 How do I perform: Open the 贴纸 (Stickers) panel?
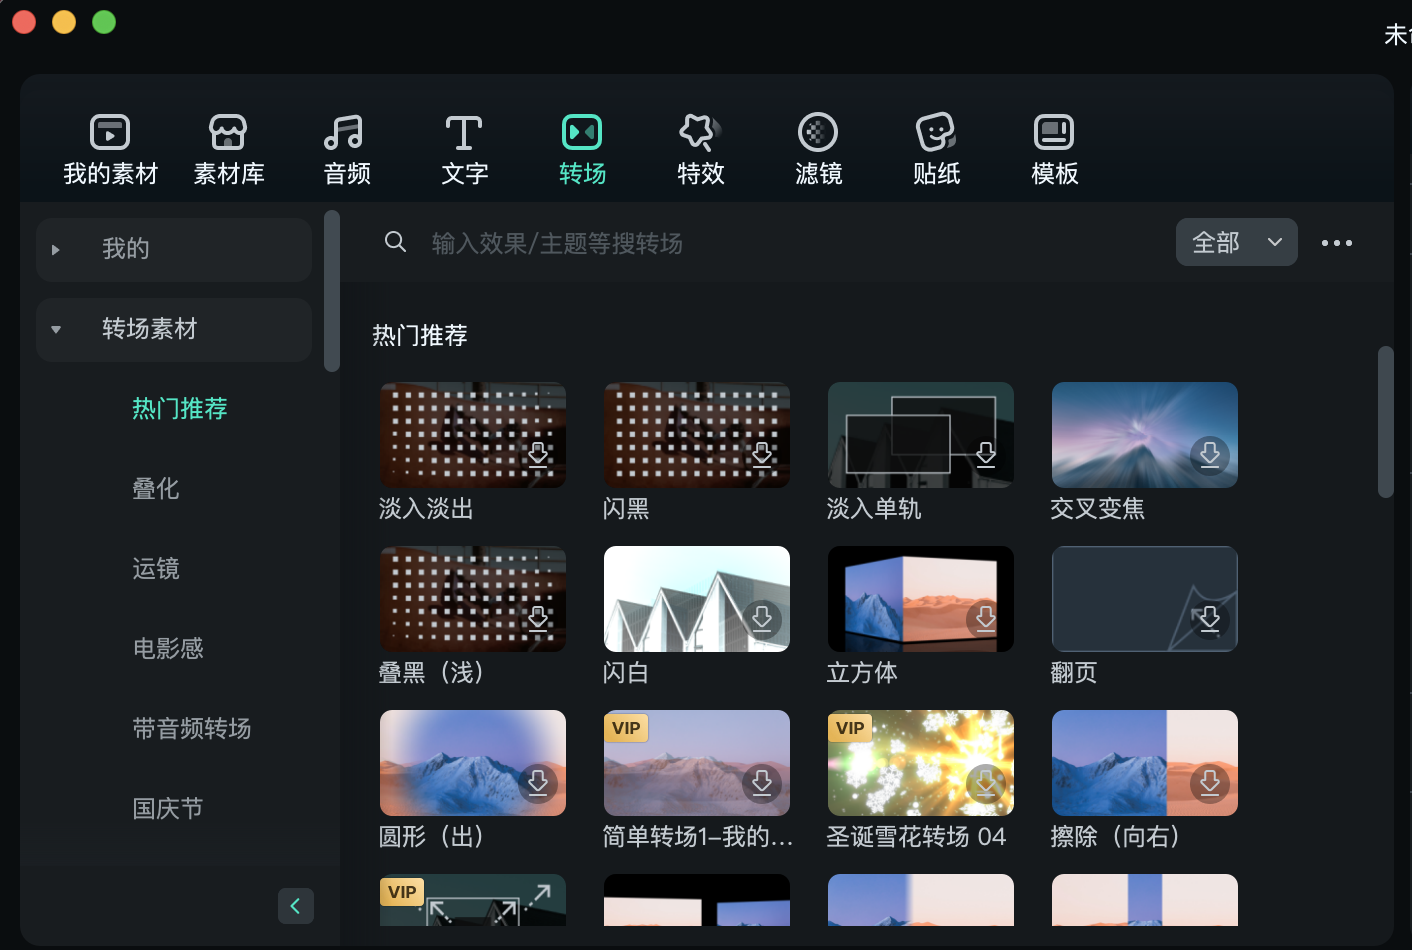point(935,148)
